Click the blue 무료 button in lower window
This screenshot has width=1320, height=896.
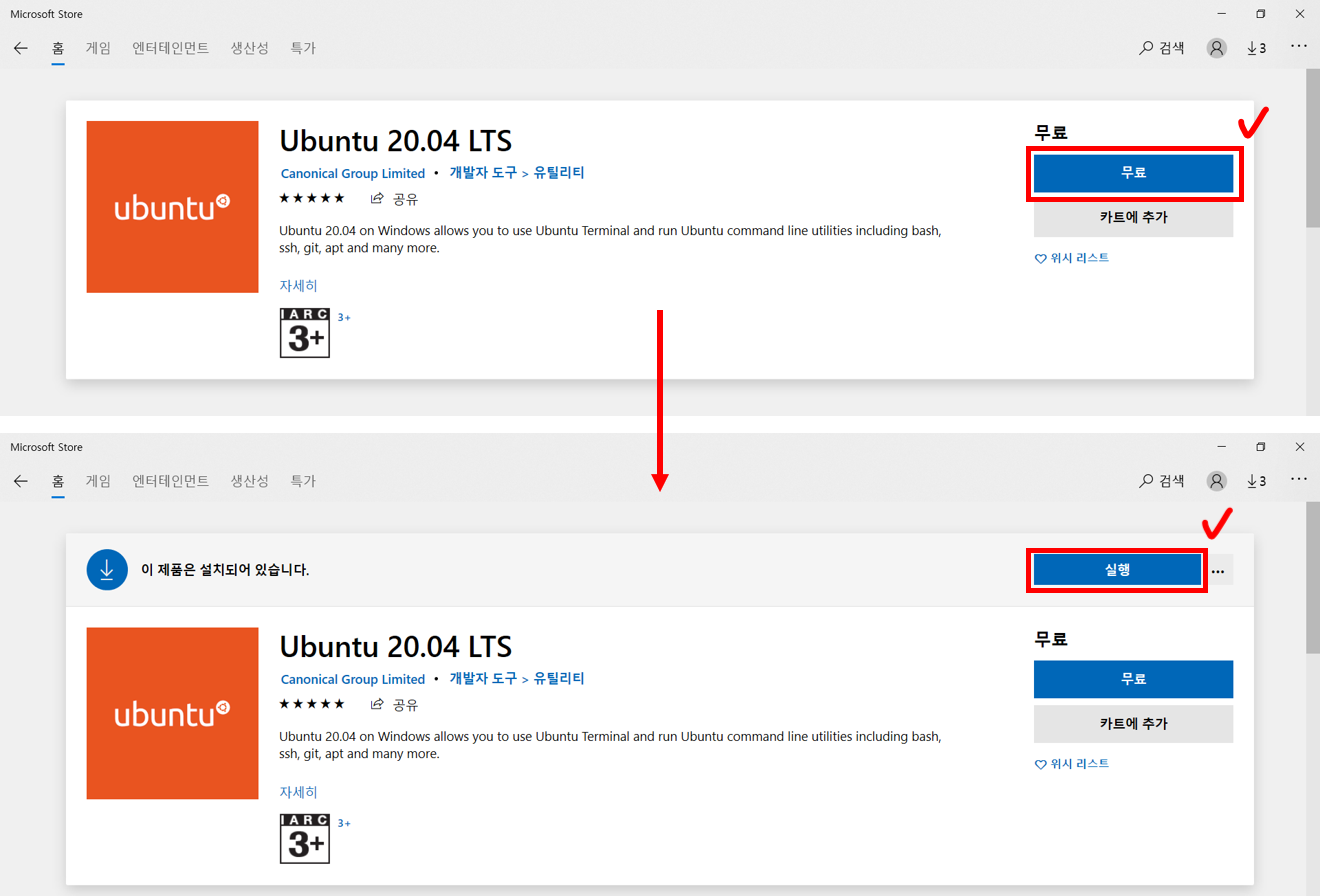point(1133,679)
